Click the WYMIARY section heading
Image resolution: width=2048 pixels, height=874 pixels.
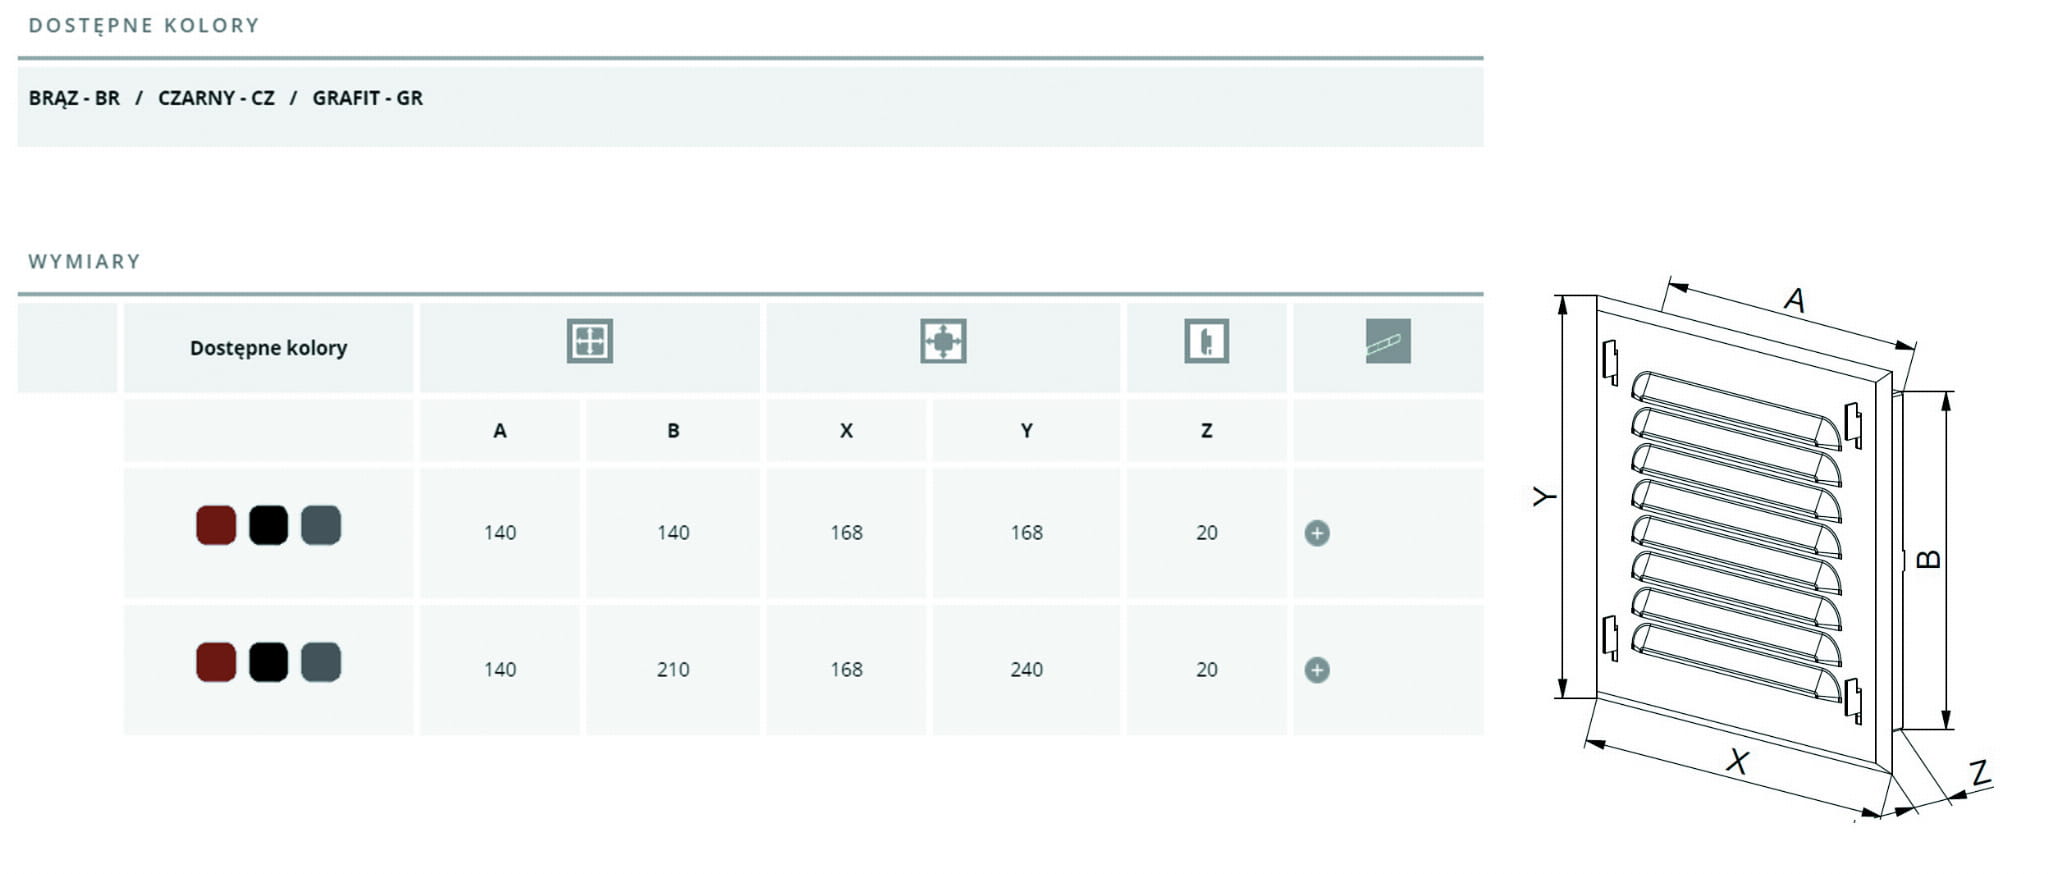(84, 262)
